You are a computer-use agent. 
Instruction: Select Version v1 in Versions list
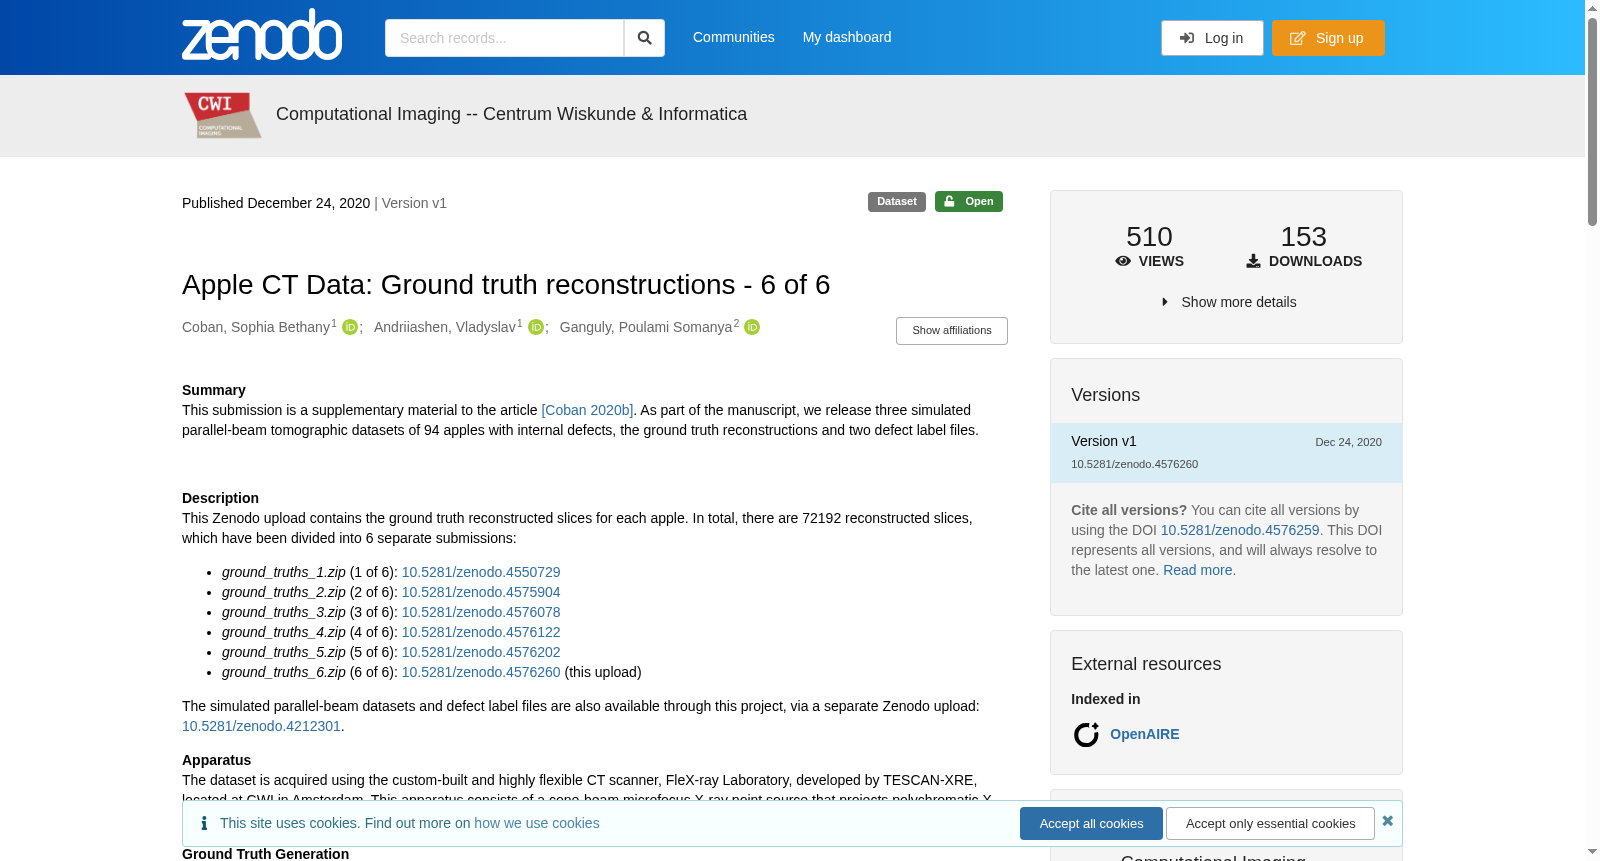(x=1226, y=453)
